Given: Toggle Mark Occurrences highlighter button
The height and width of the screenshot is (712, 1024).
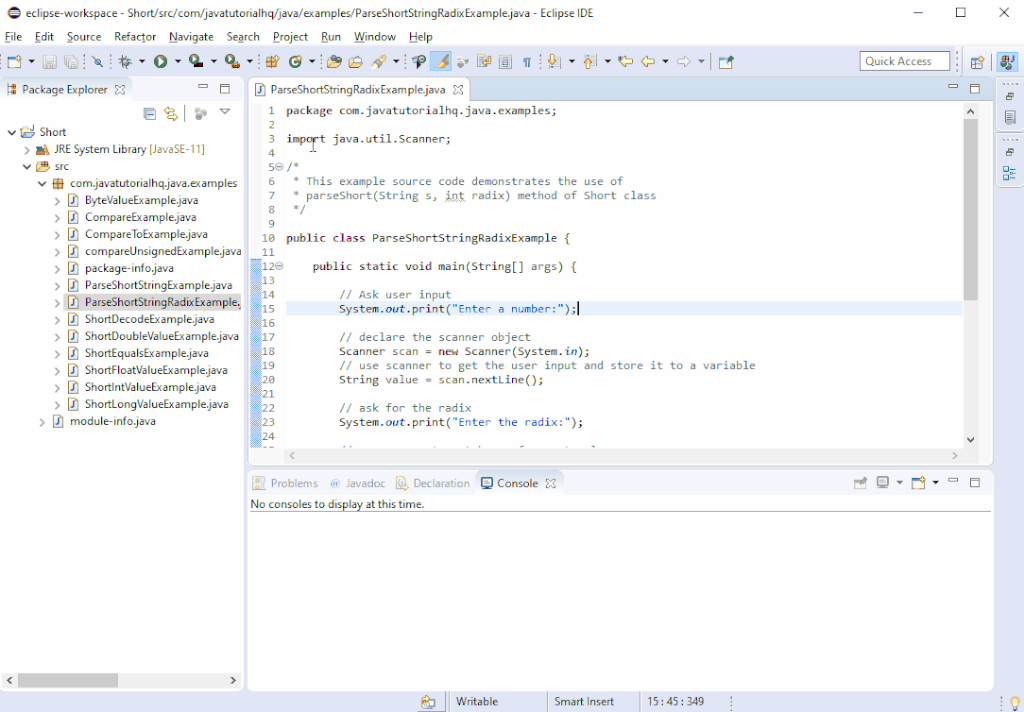Looking at the screenshot, I should click(441, 62).
